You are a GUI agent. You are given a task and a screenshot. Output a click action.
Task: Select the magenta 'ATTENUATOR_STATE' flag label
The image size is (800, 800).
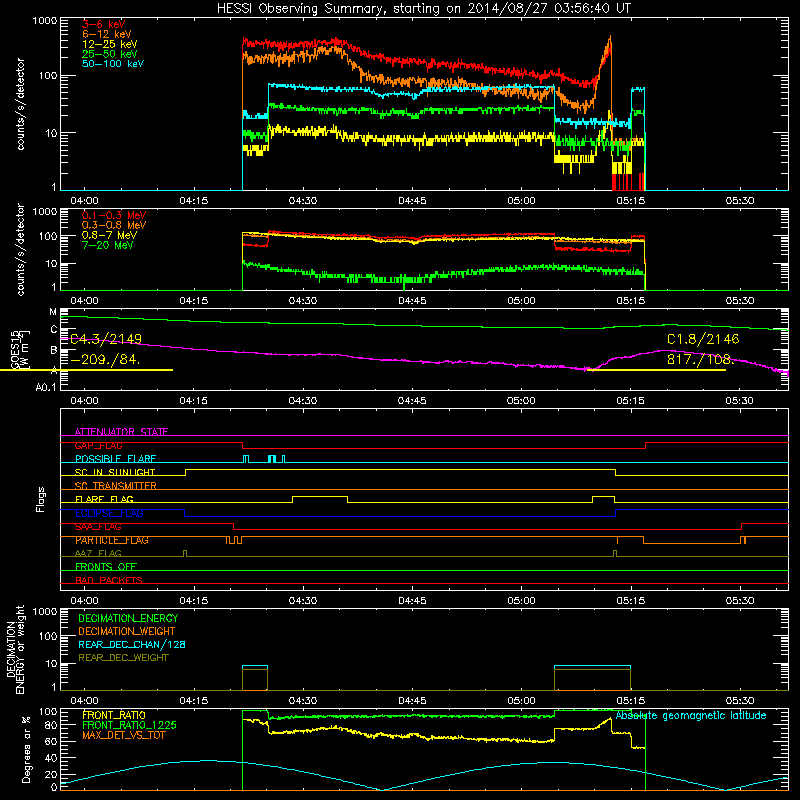point(121,432)
